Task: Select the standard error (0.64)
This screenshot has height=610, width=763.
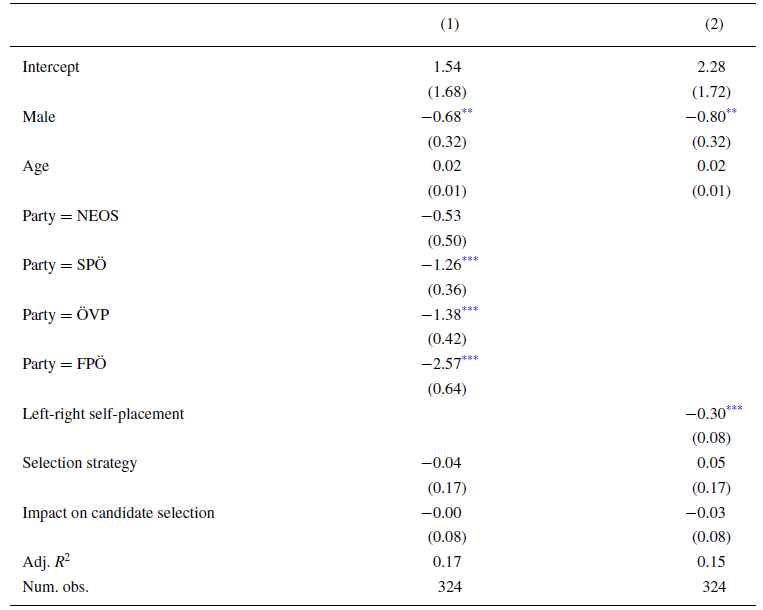Action: click(x=447, y=388)
